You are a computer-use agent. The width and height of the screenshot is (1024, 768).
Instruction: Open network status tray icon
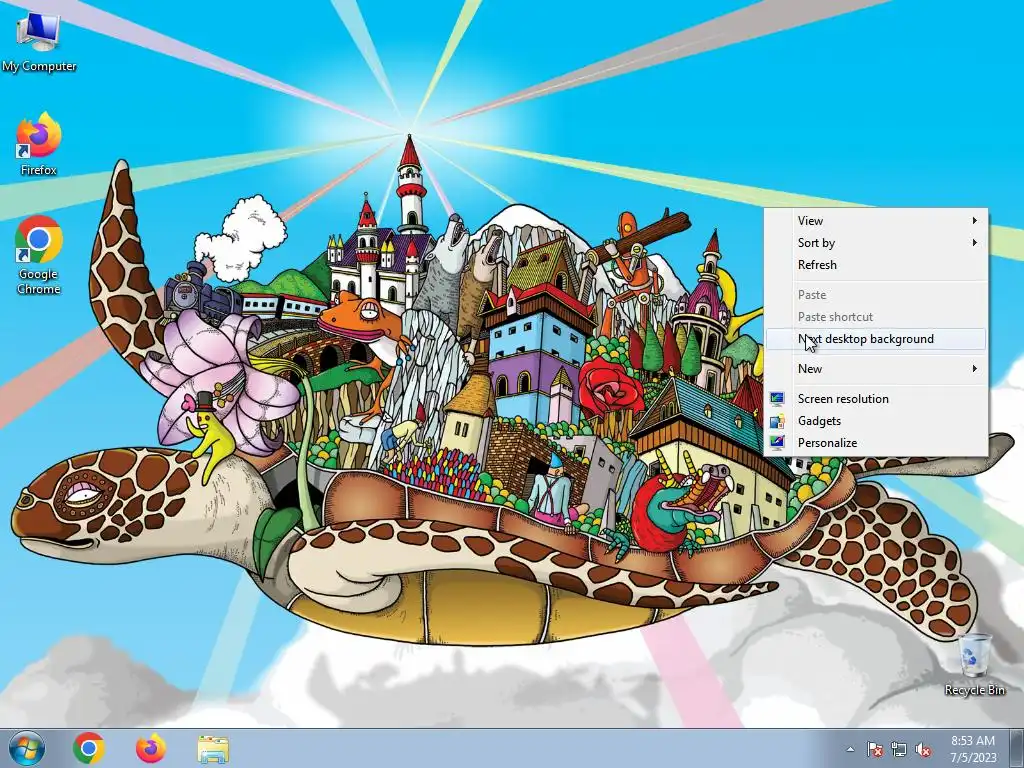click(899, 749)
